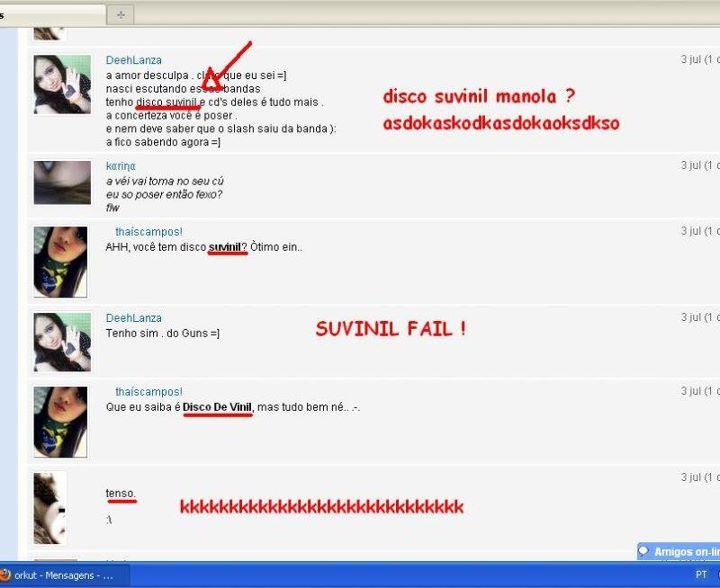Viewport: 720px width, 588px height.
Task: Click avatar beside the 'tenso.' message
Action: 50,508
